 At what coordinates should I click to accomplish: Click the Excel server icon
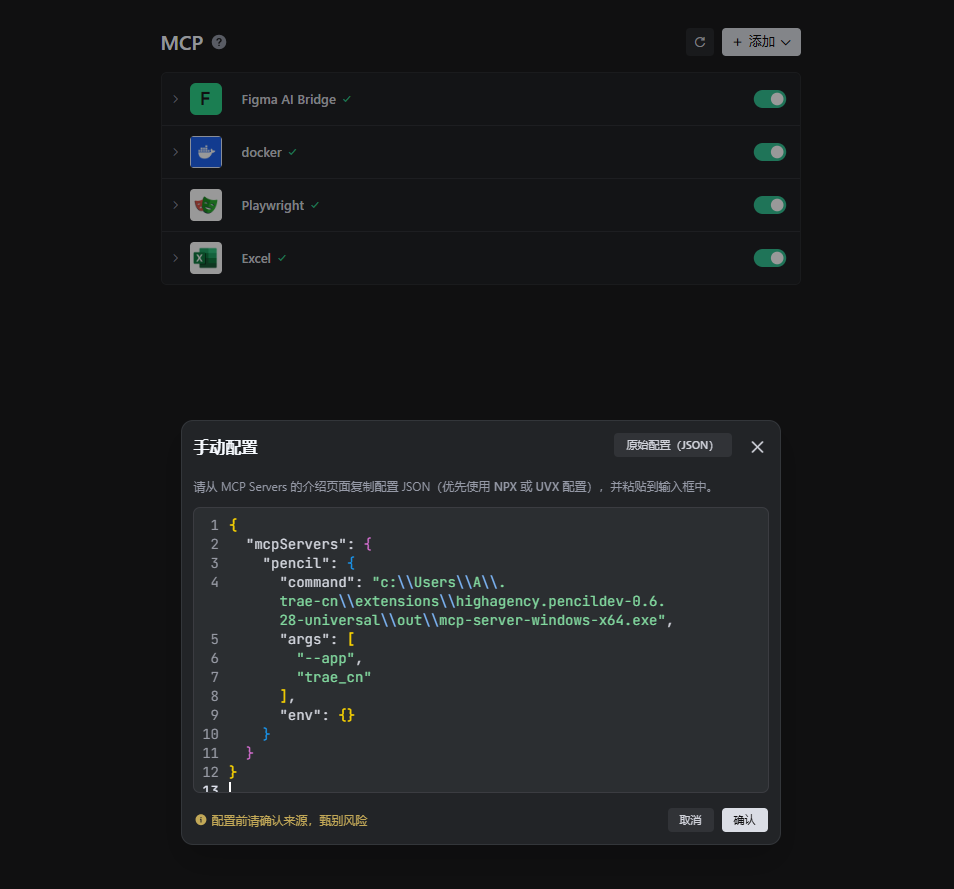pos(205,258)
